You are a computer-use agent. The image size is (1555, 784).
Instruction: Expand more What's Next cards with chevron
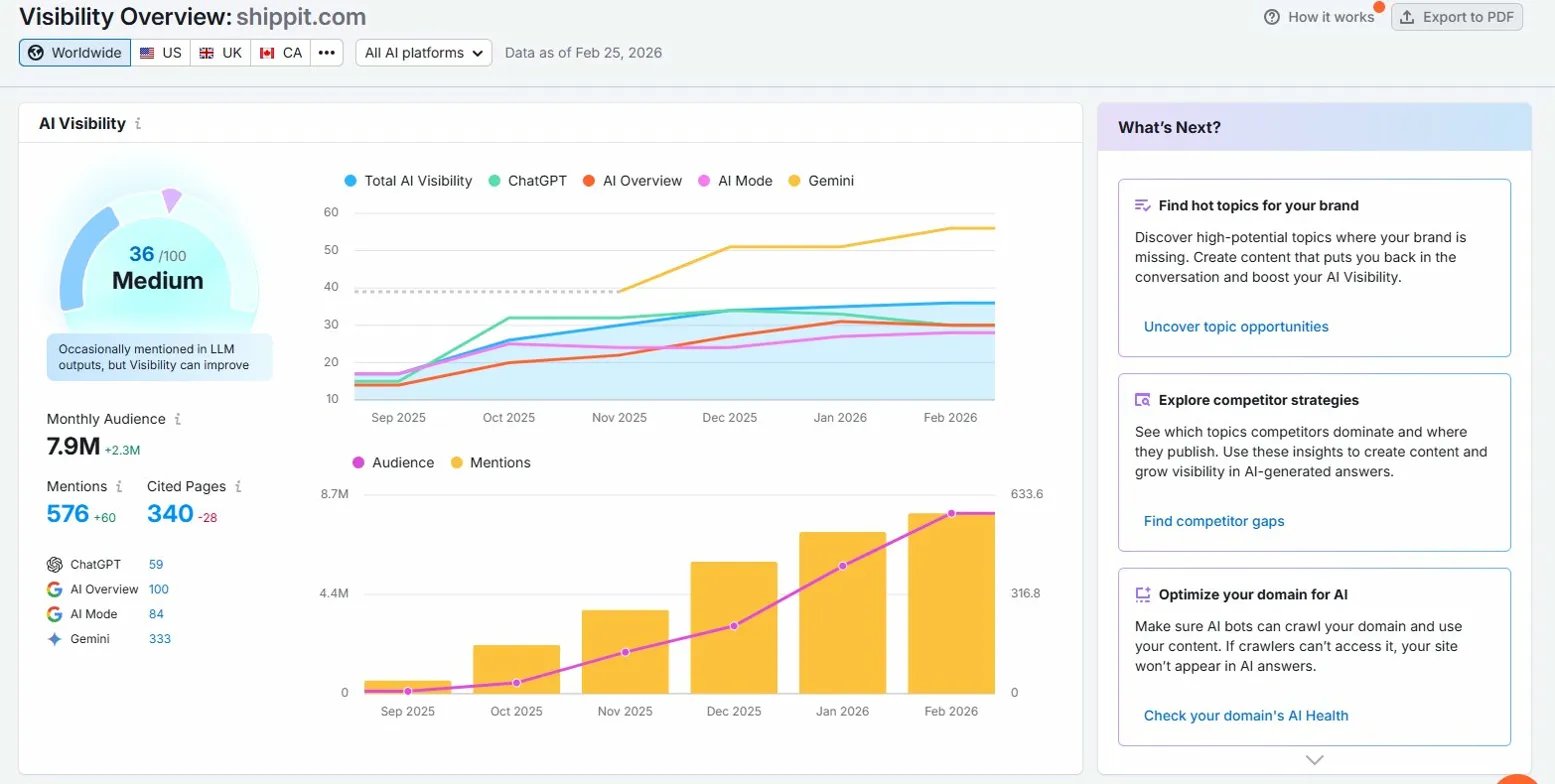pos(1314,760)
